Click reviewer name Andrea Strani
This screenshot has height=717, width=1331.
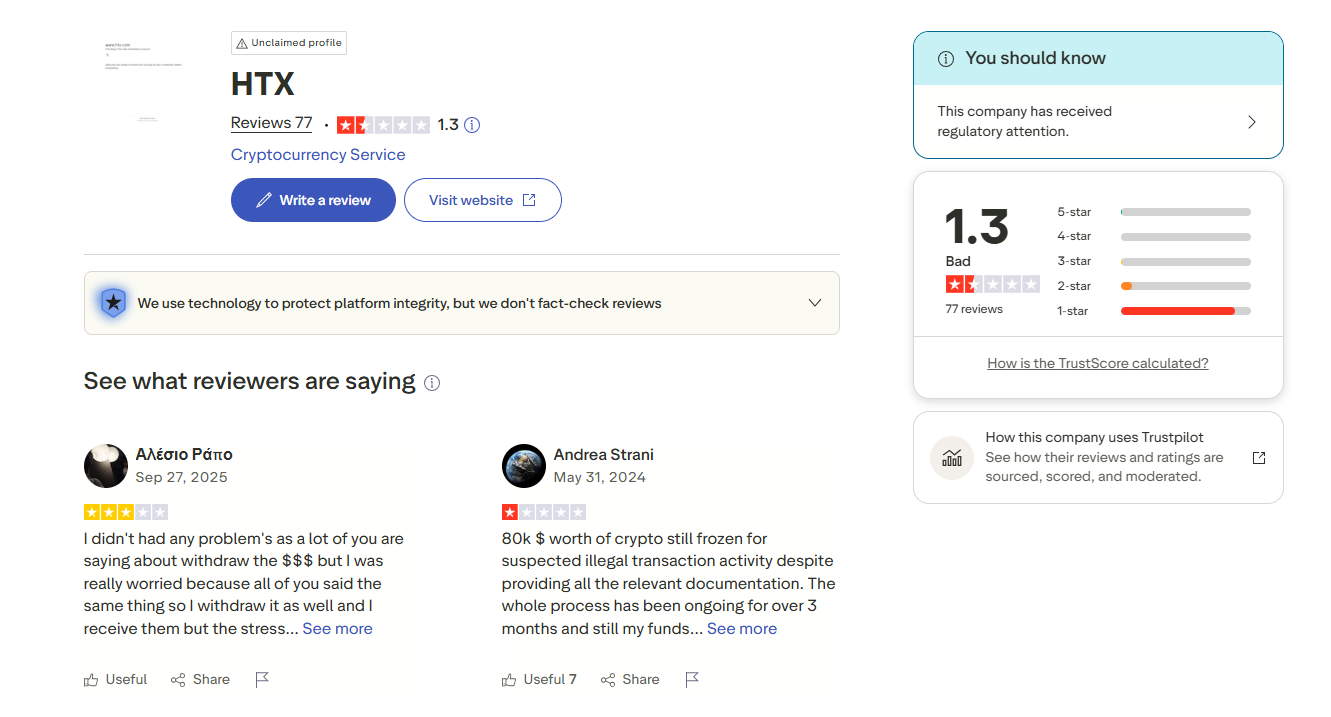pyautogui.click(x=604, y=455)
